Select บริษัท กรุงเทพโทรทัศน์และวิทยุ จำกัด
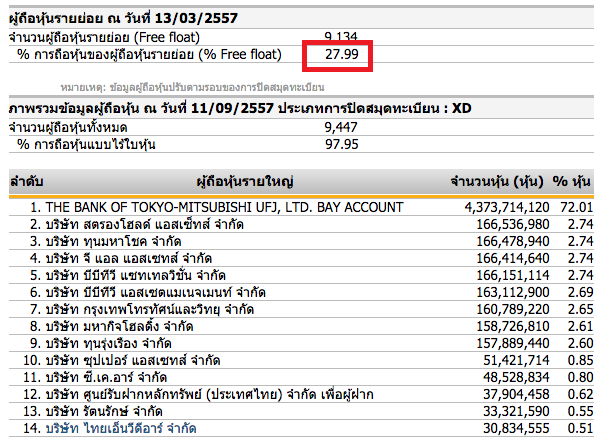 [x=150, y=309]
